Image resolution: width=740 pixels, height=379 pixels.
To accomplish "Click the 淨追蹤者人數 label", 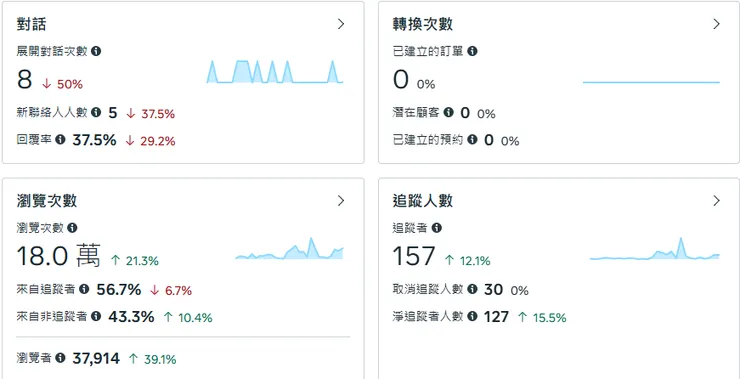I will pos(428,316).
